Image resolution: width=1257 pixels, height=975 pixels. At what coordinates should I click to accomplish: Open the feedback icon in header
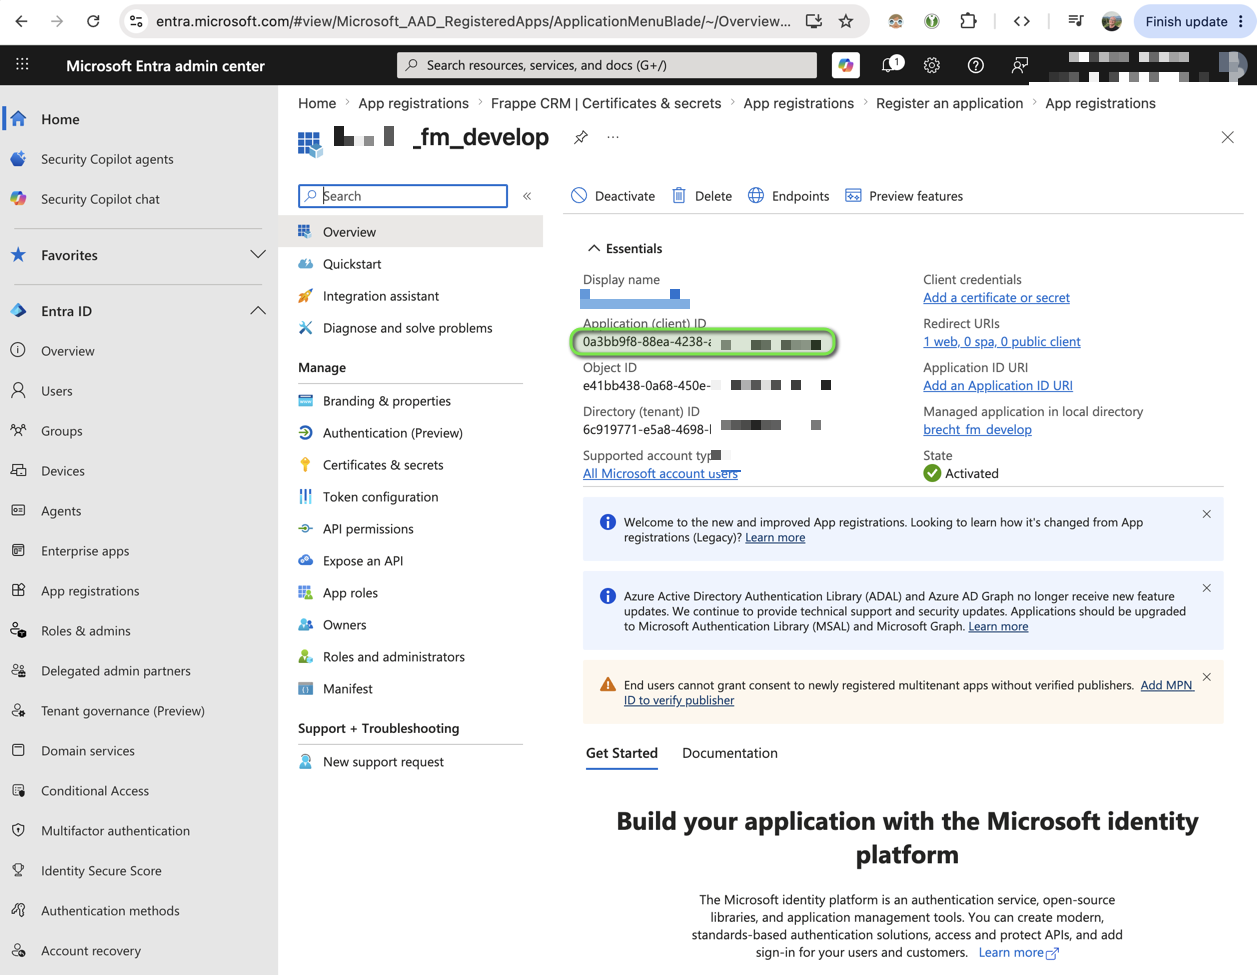click(1019, 65)
